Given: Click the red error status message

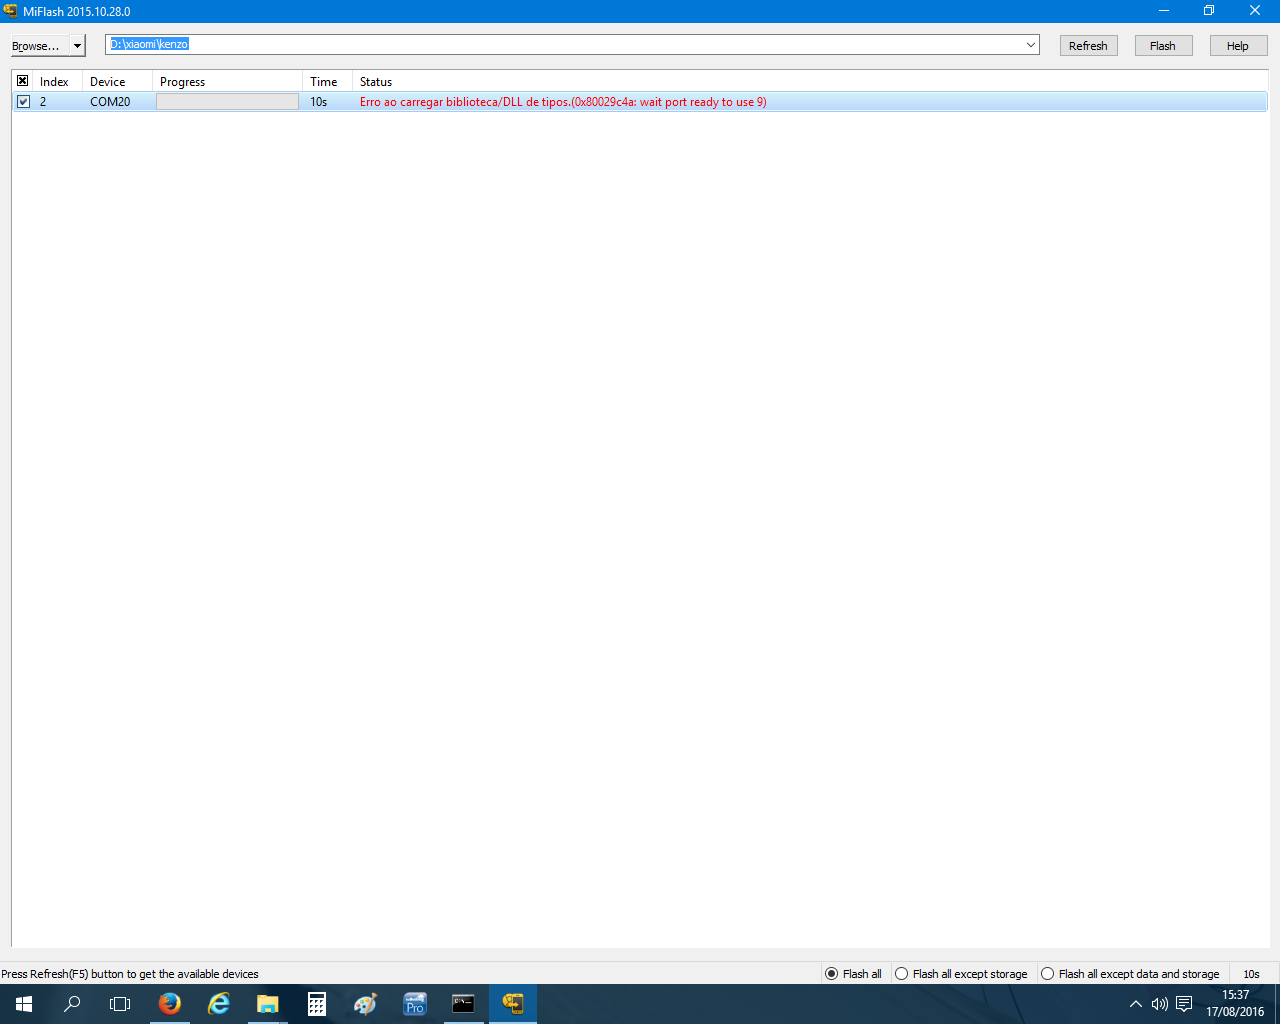Looking at the screenshot, I should (x=563, y=102).
